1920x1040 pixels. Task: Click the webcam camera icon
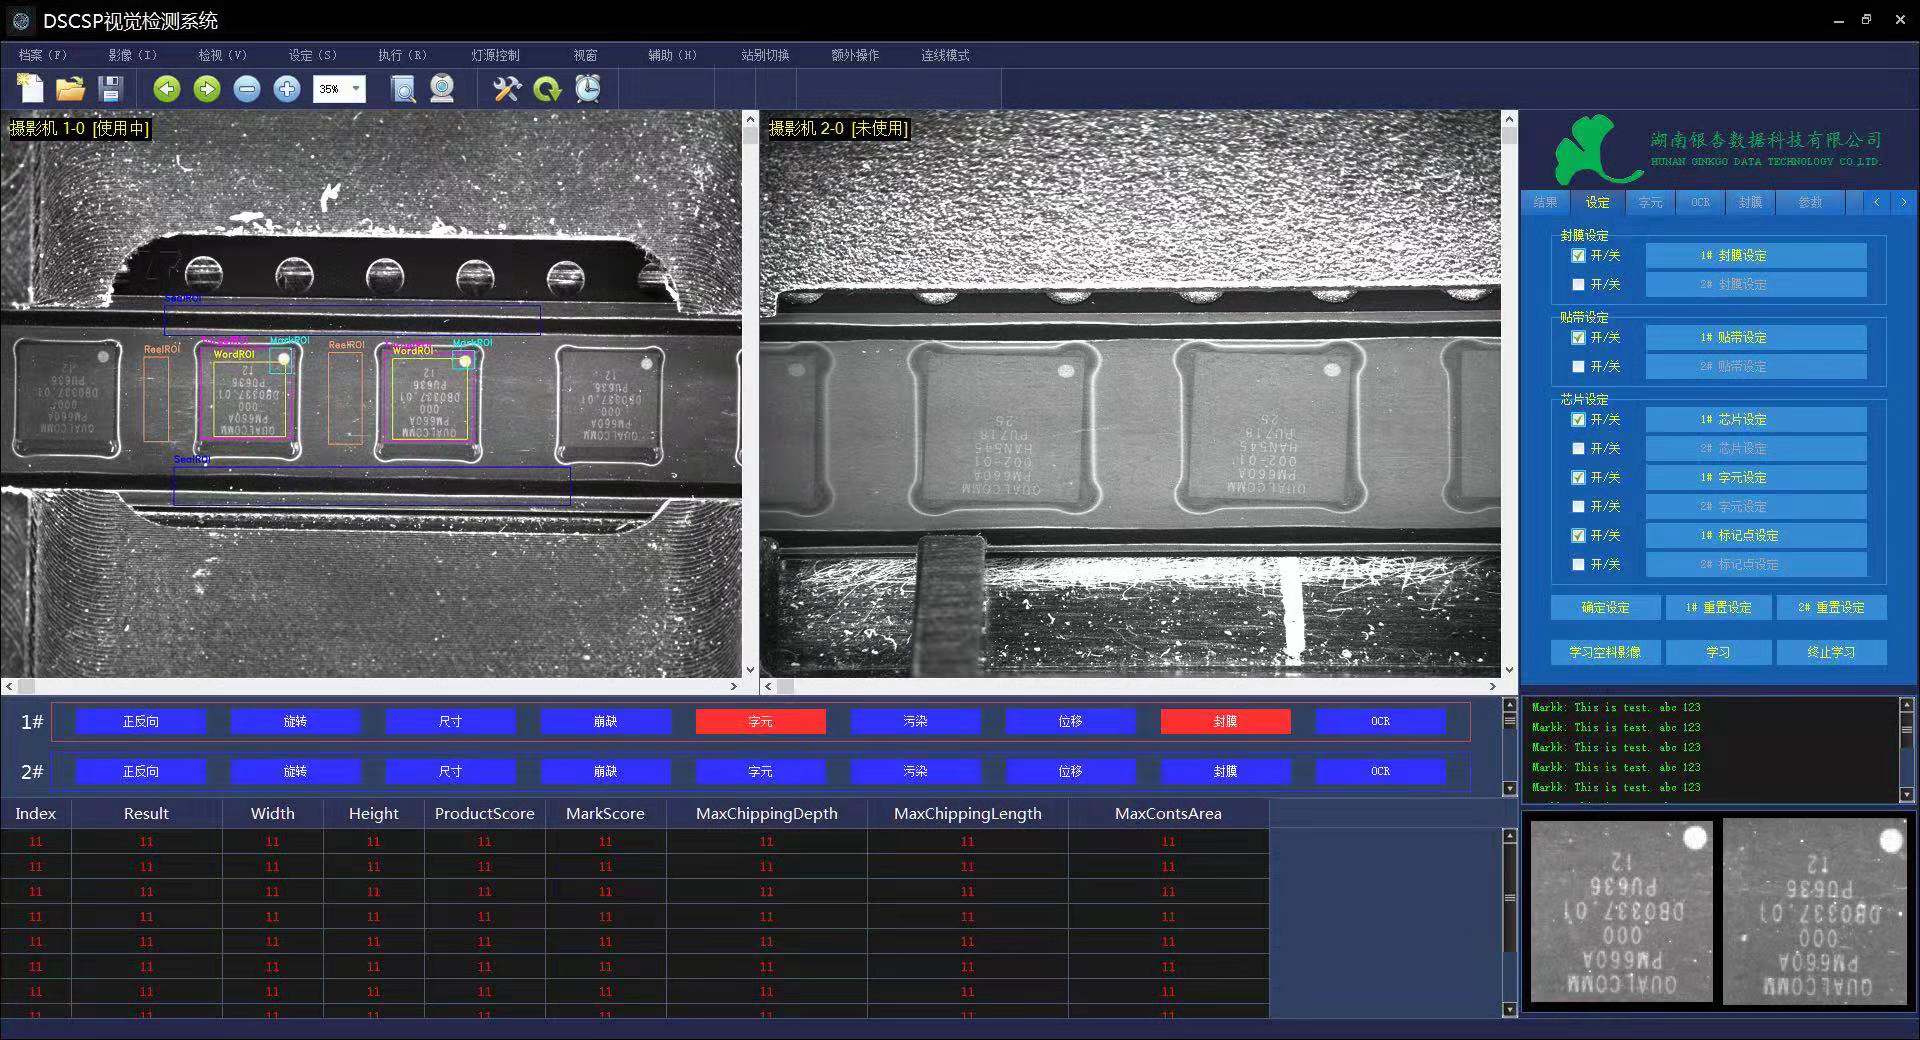click(442, 89)
